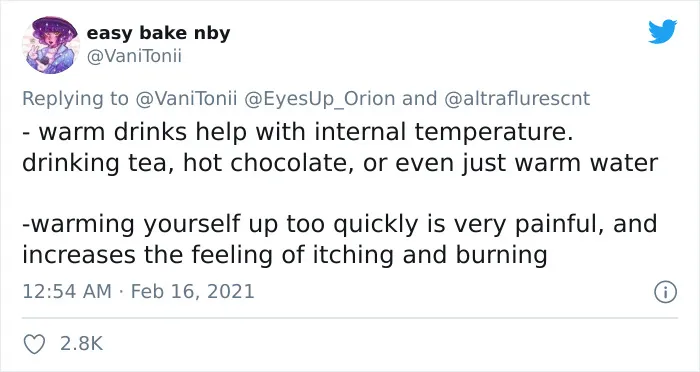Click the display name easy bake nby
700x372 pixels.
158,33
